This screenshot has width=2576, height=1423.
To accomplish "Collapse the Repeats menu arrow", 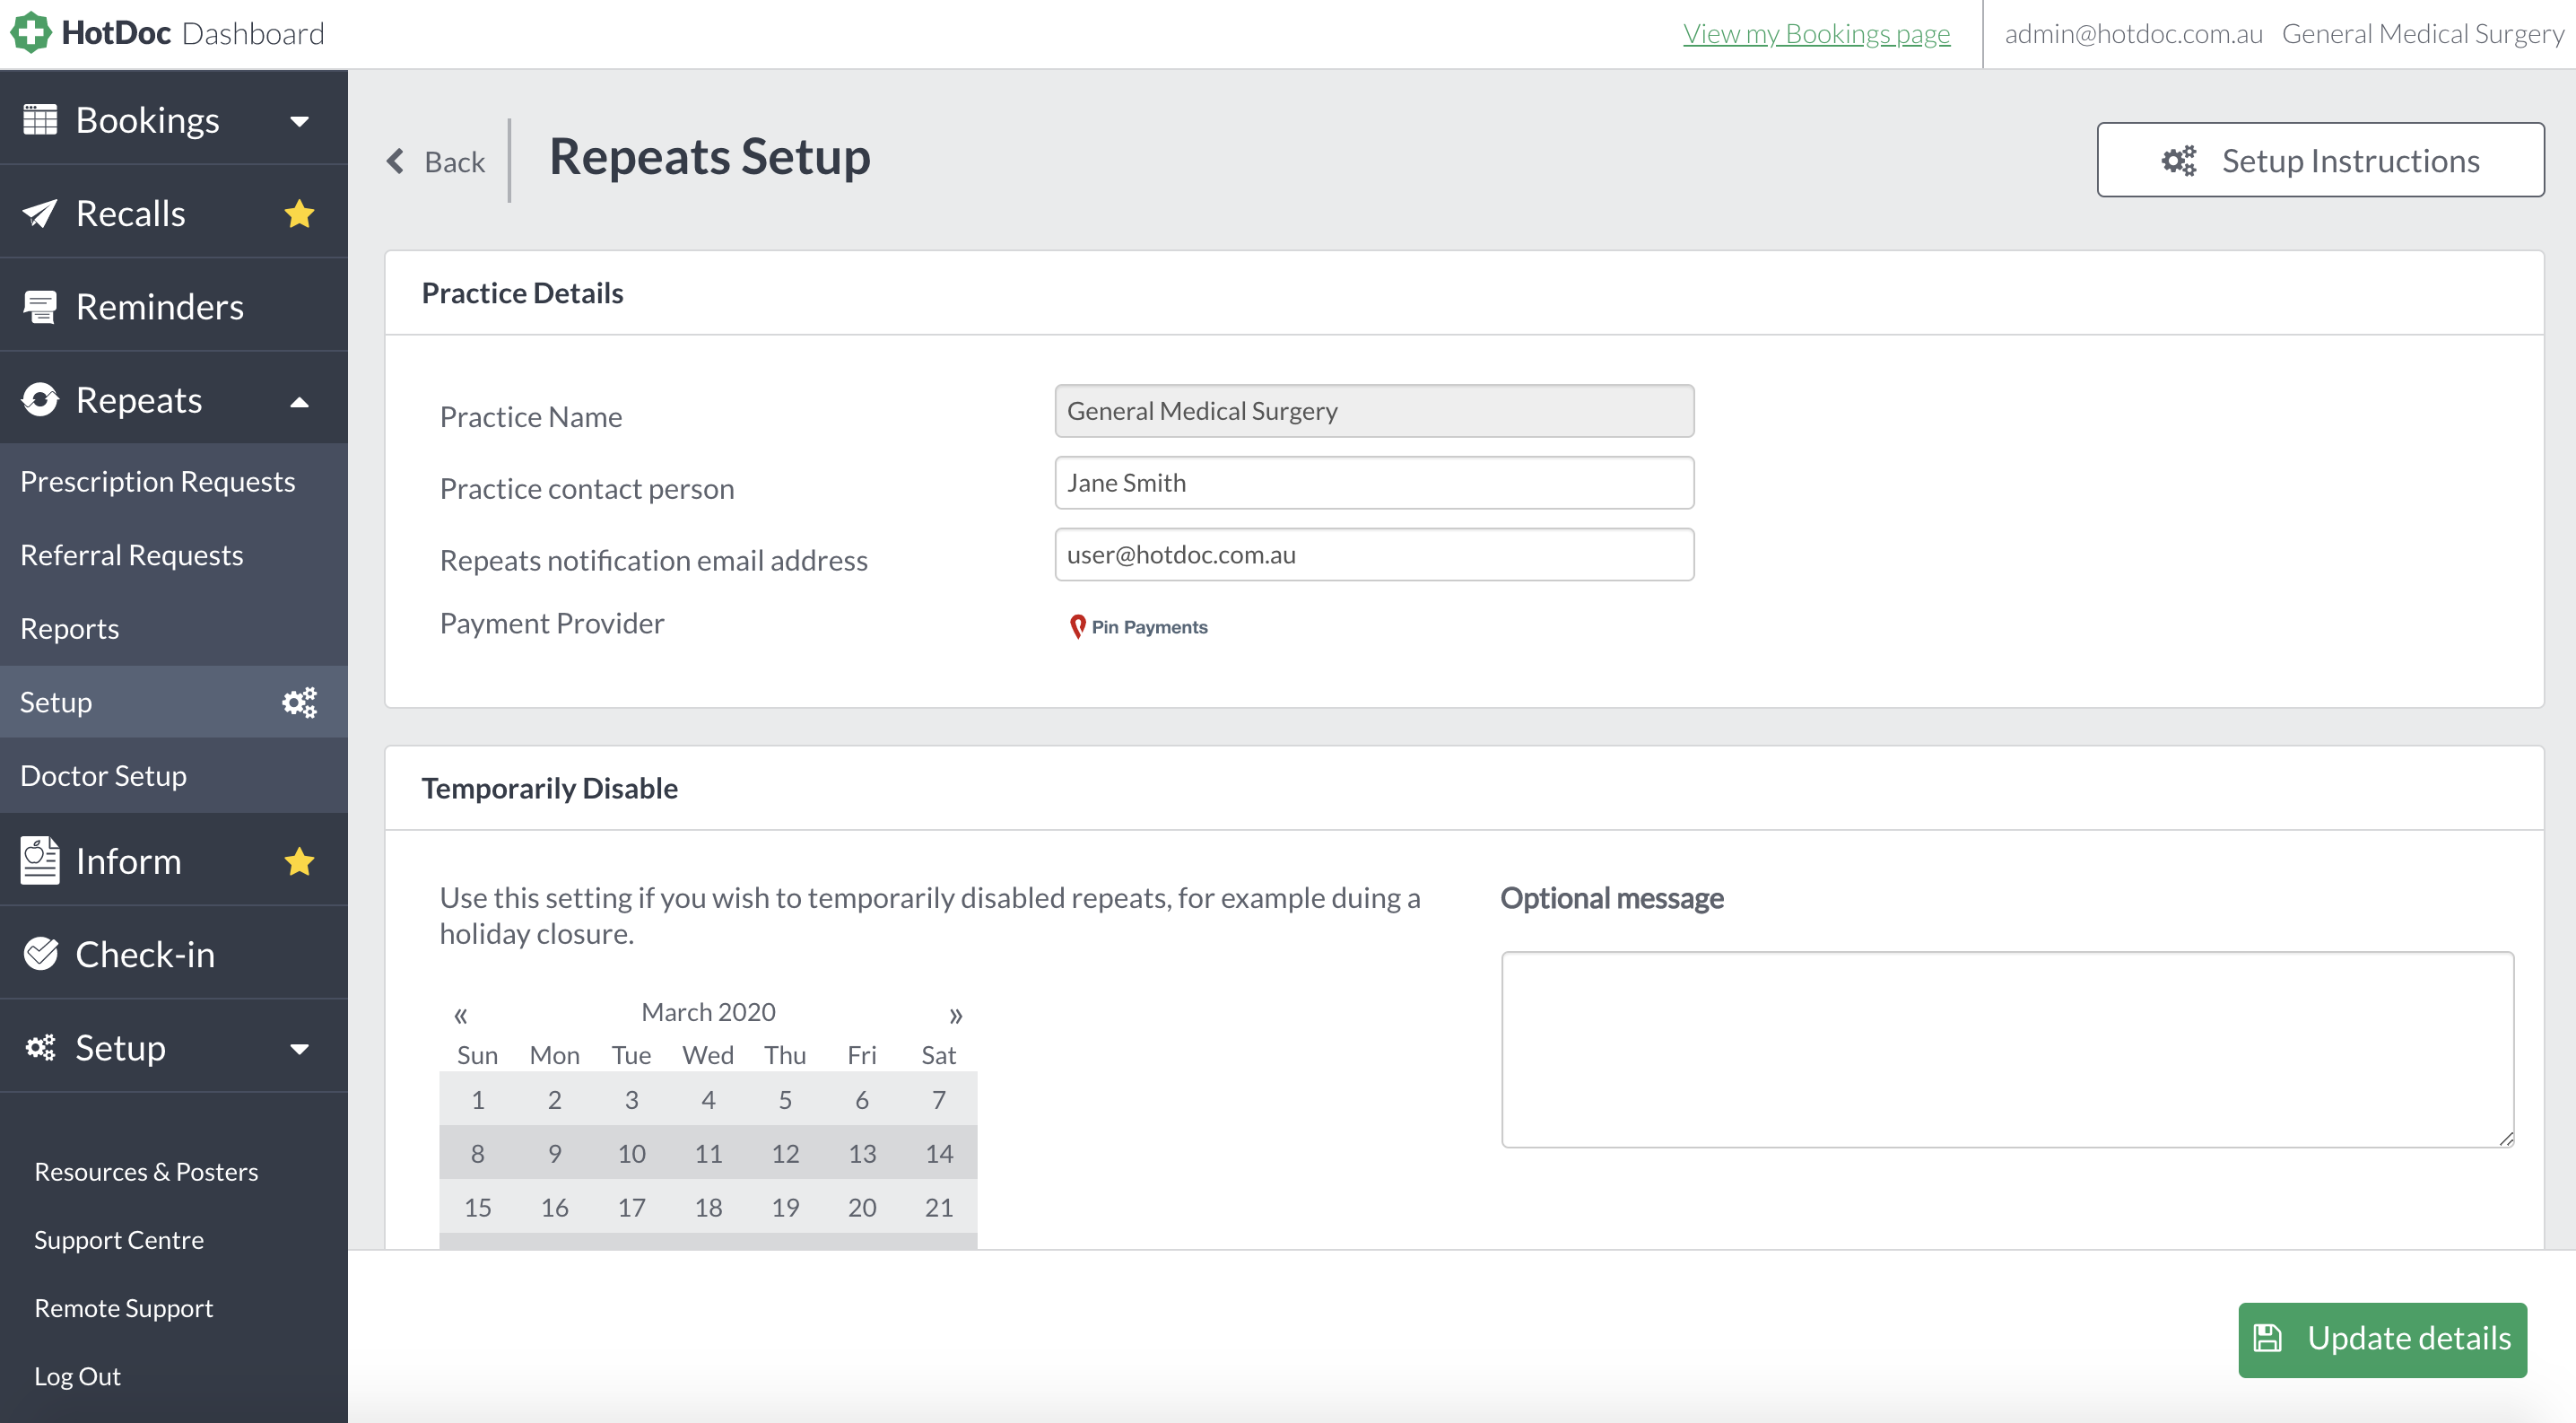I will tap(299, 402).
